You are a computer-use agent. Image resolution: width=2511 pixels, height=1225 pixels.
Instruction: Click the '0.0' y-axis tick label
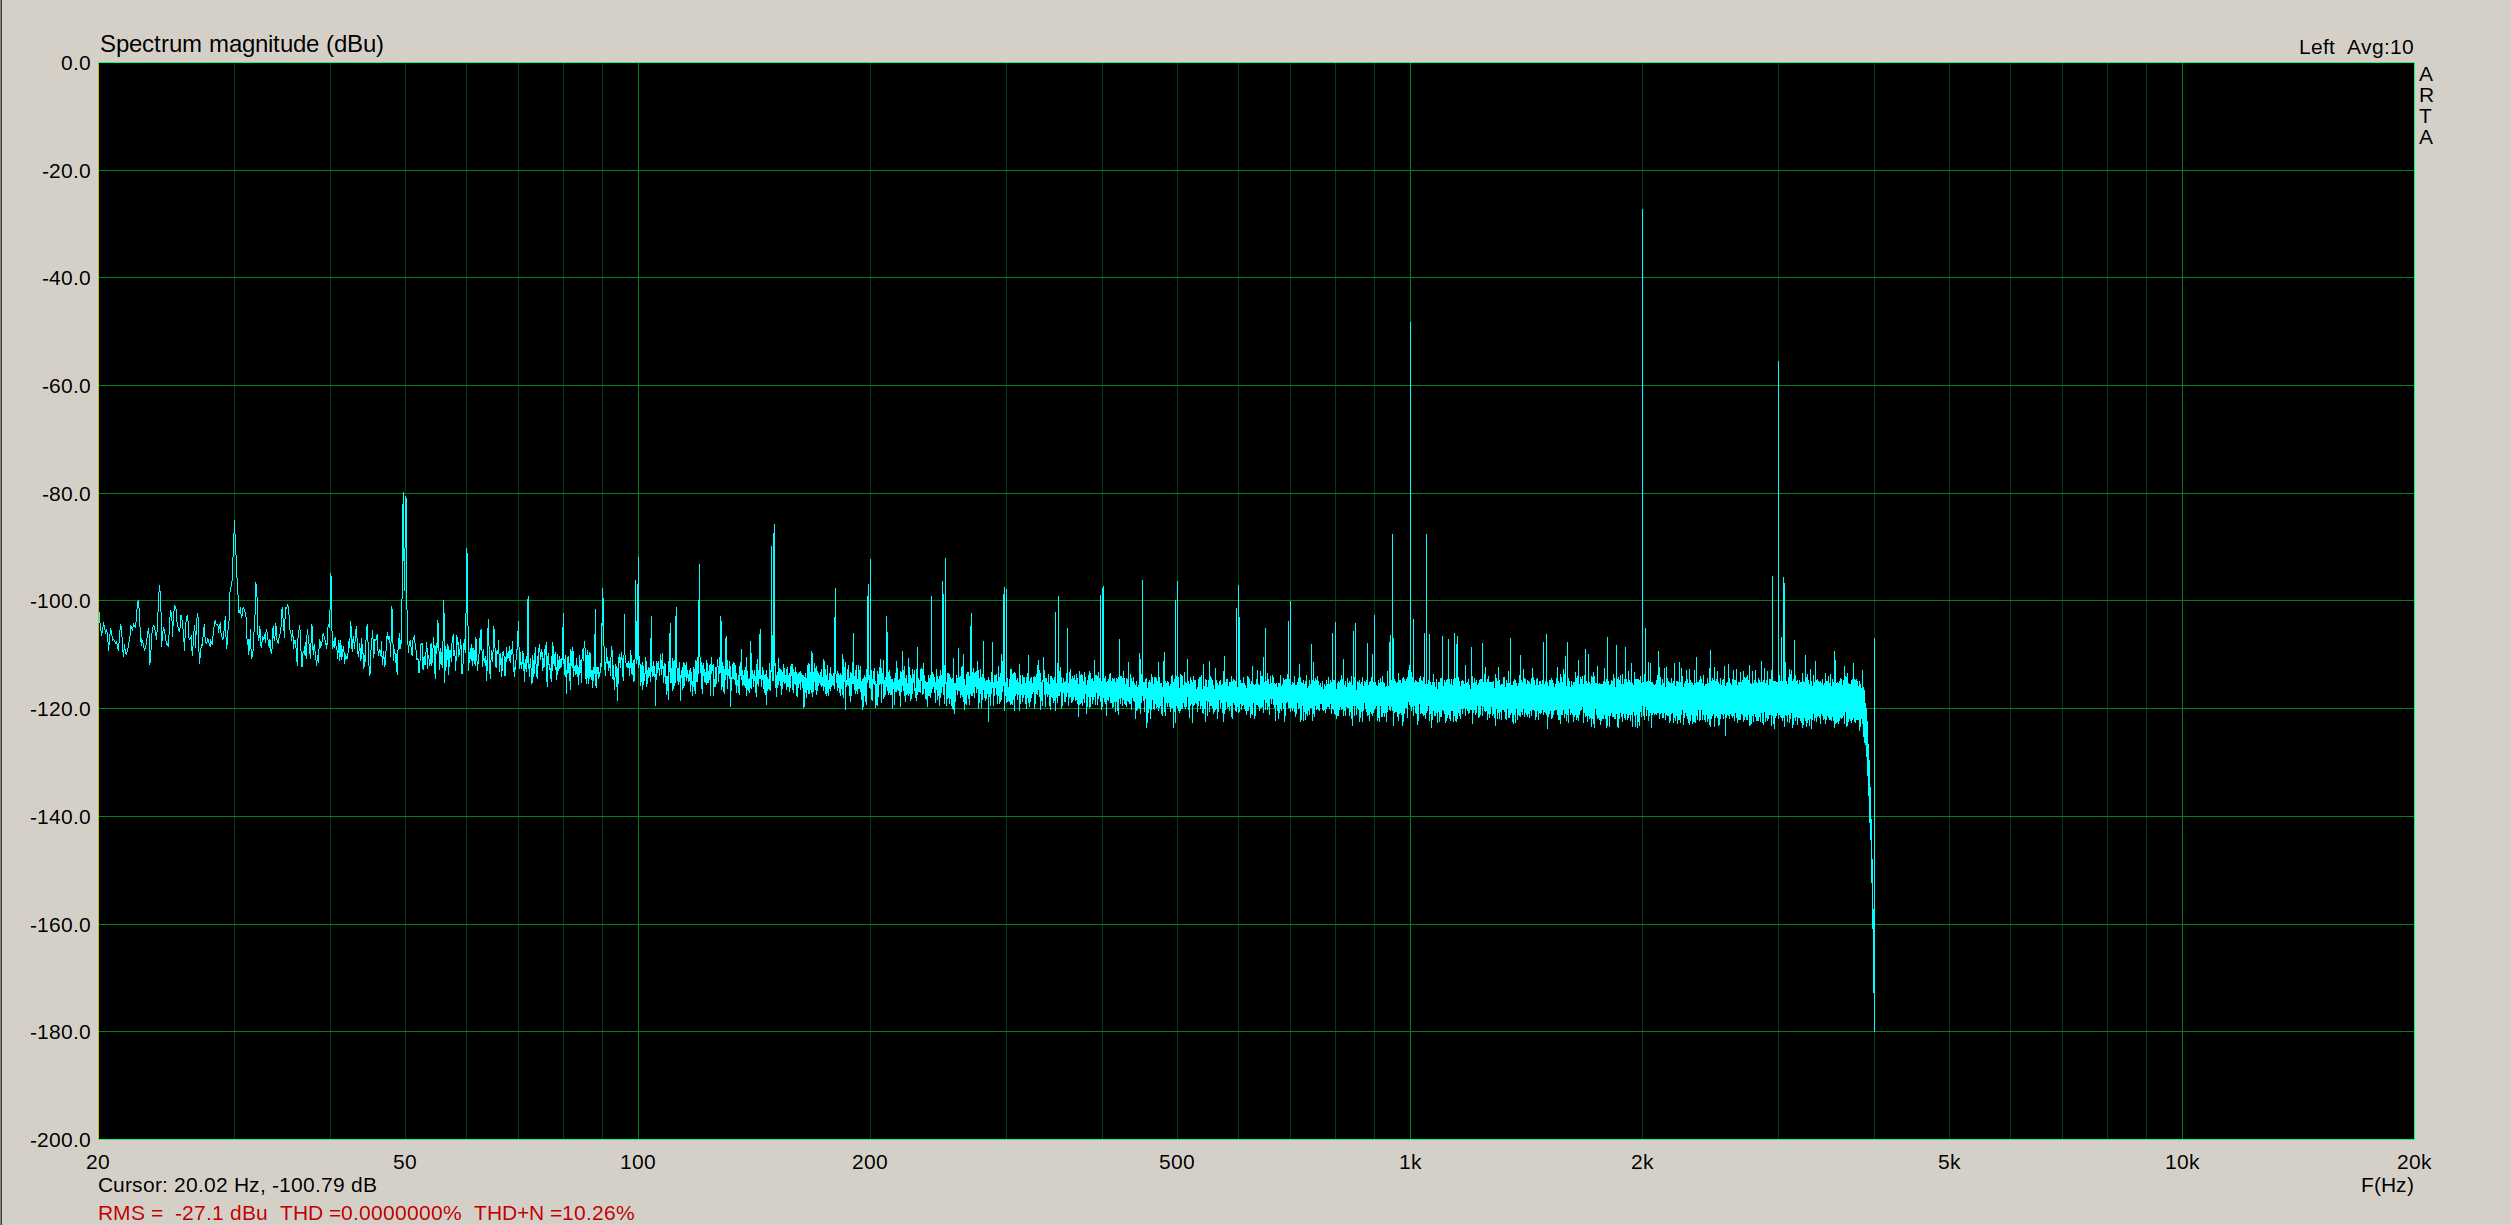76,63
